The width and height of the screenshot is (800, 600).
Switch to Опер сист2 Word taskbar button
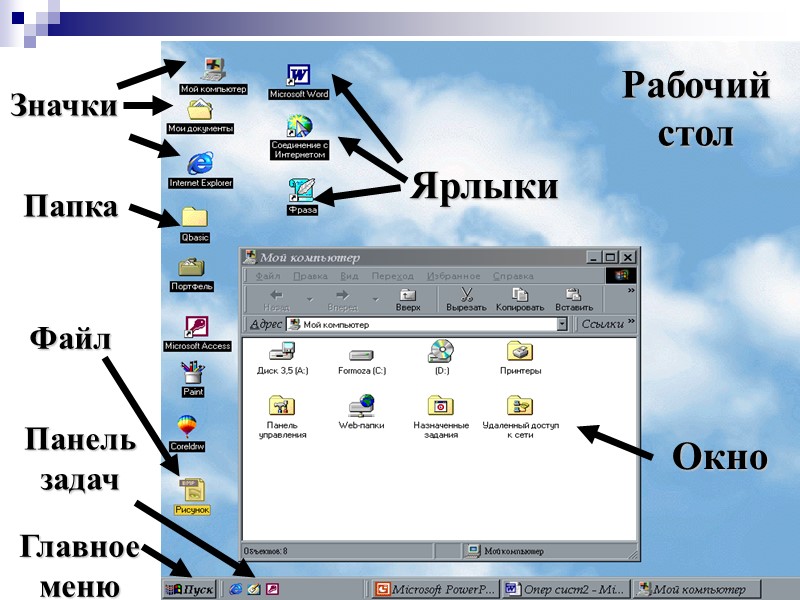(x=566, y=589)
